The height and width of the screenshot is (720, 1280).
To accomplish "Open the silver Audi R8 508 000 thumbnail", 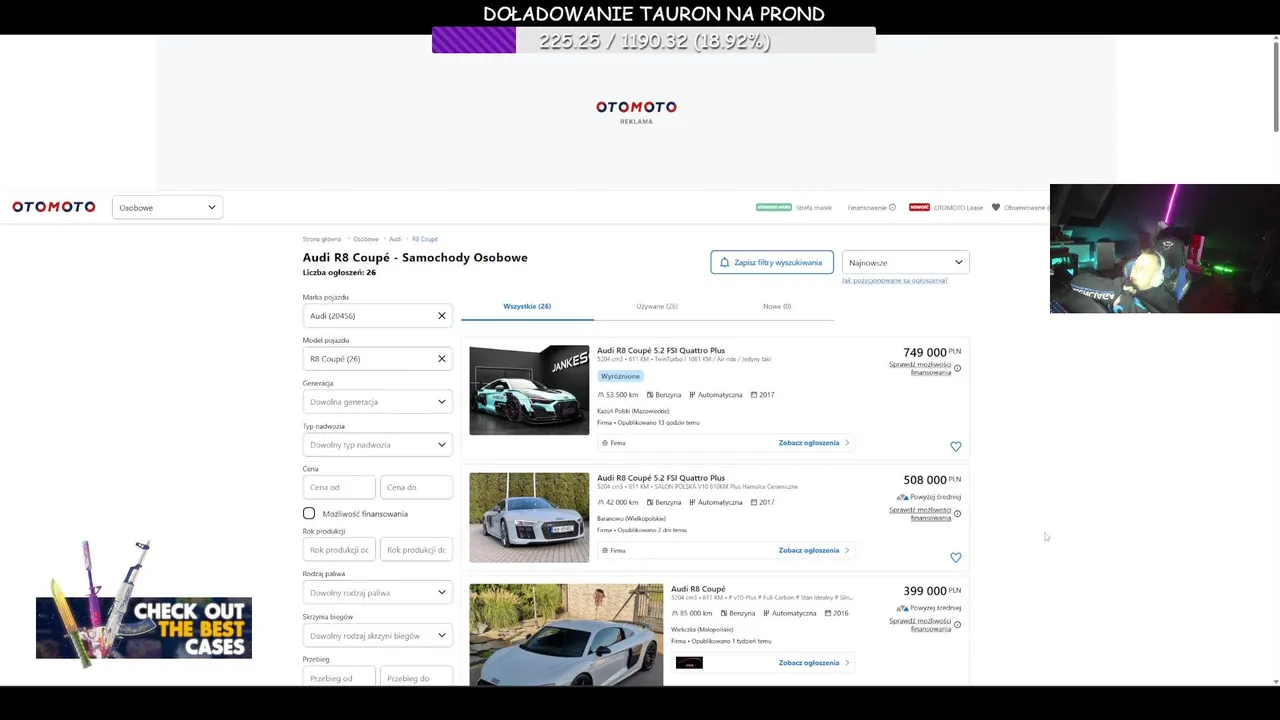I will coord(529,517).
